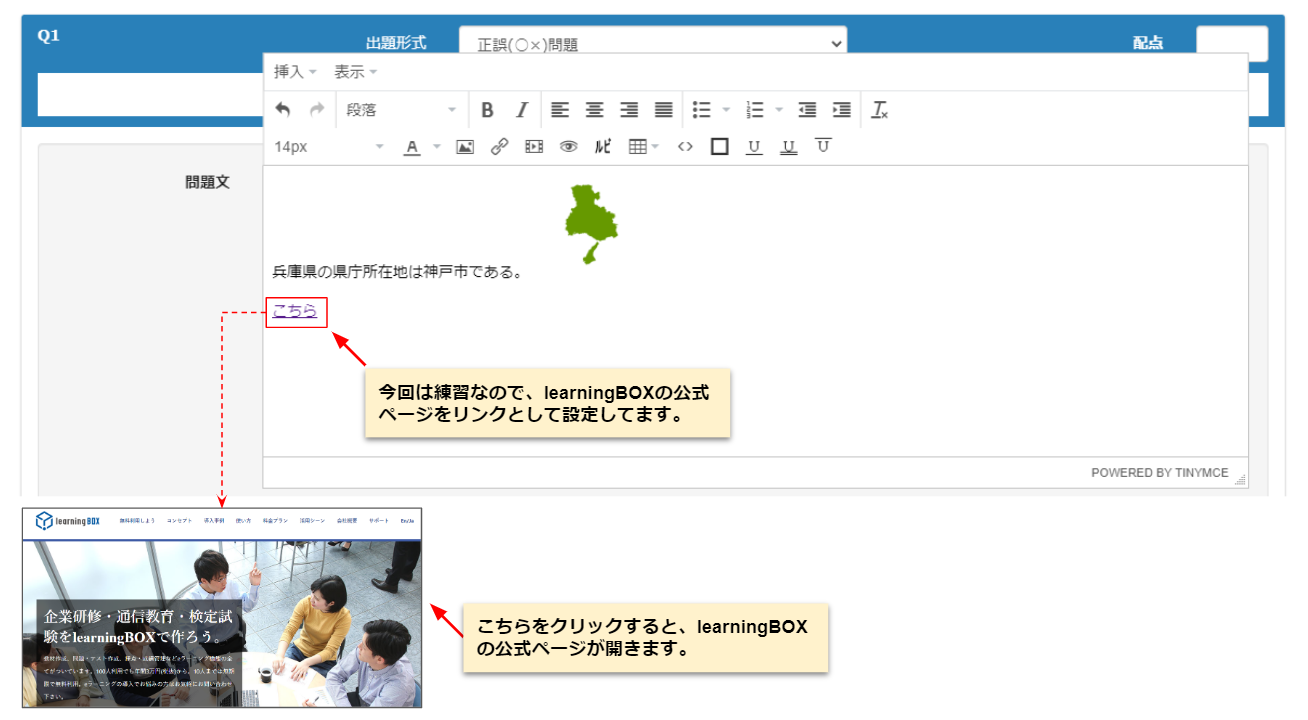The height and width of the screenshot is (720, 1308).
Task: Click the text color A button
Action: [412, 147]
